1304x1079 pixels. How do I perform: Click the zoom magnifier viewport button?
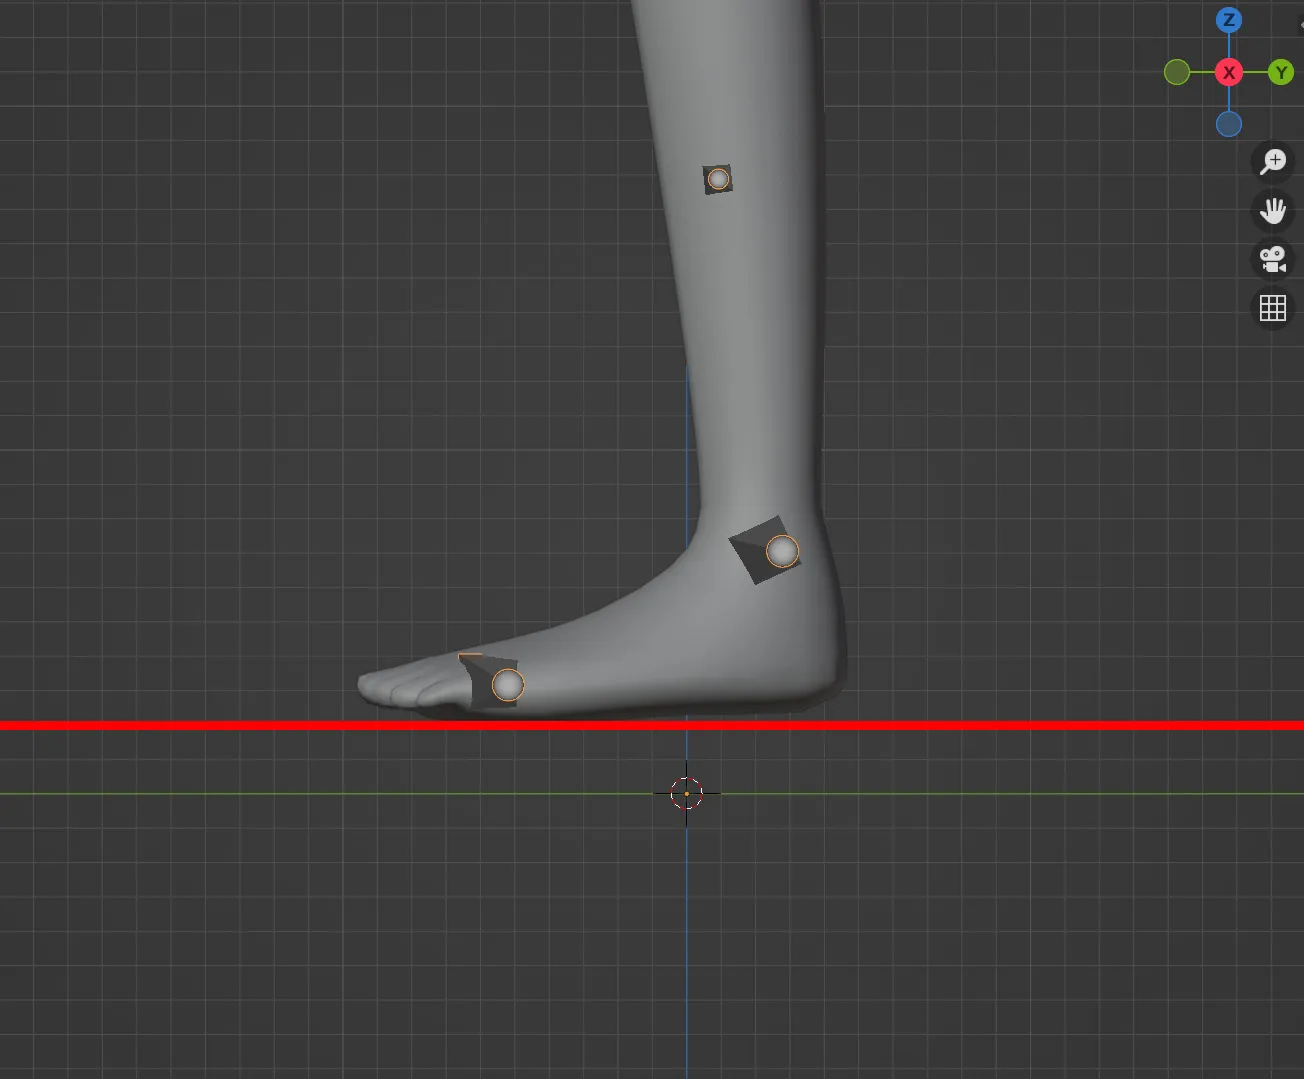point(1273,161)
